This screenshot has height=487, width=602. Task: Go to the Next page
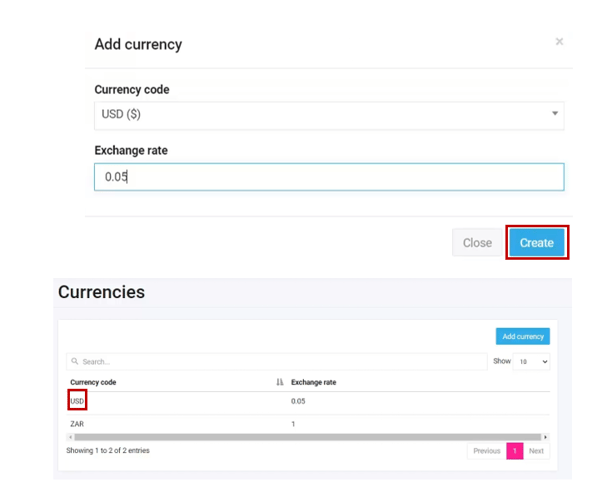coord(536,451)
